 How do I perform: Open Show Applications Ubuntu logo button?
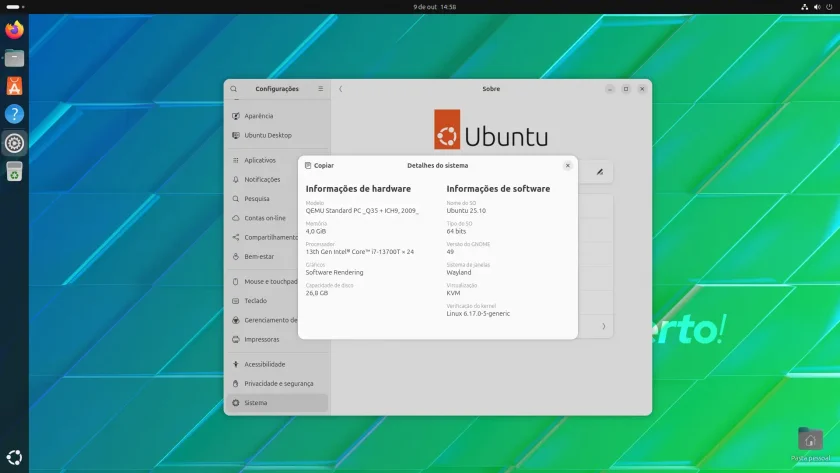14,457
